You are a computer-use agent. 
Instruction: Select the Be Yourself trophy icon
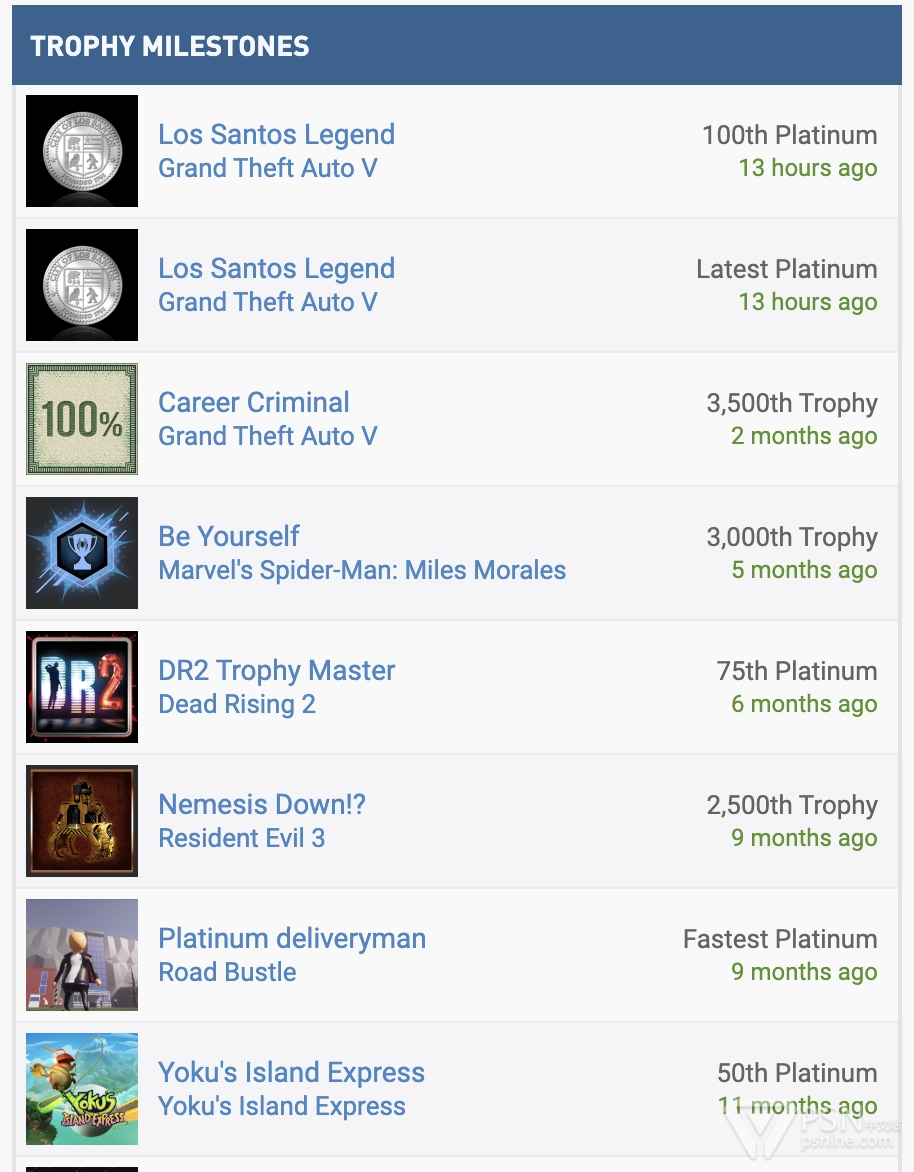(82, 552)
